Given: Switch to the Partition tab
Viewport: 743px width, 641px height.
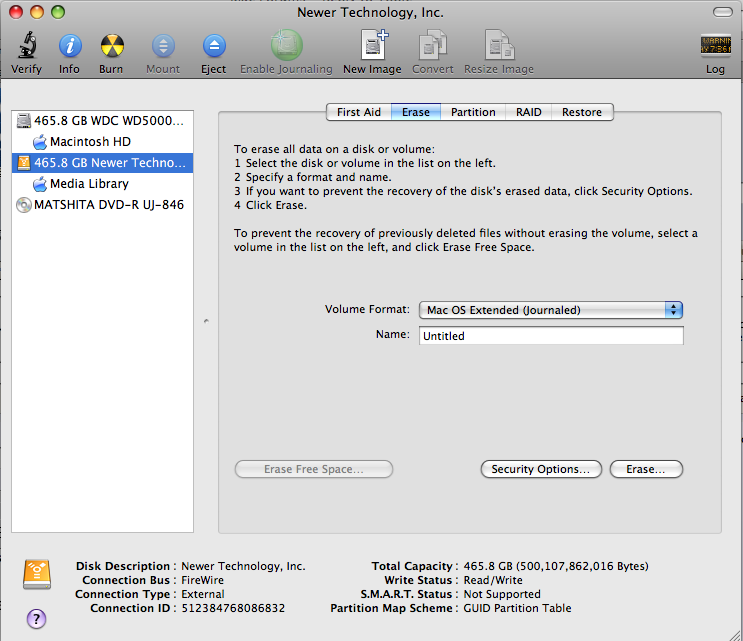Looking at the screenshot, I should pos(473,112).
